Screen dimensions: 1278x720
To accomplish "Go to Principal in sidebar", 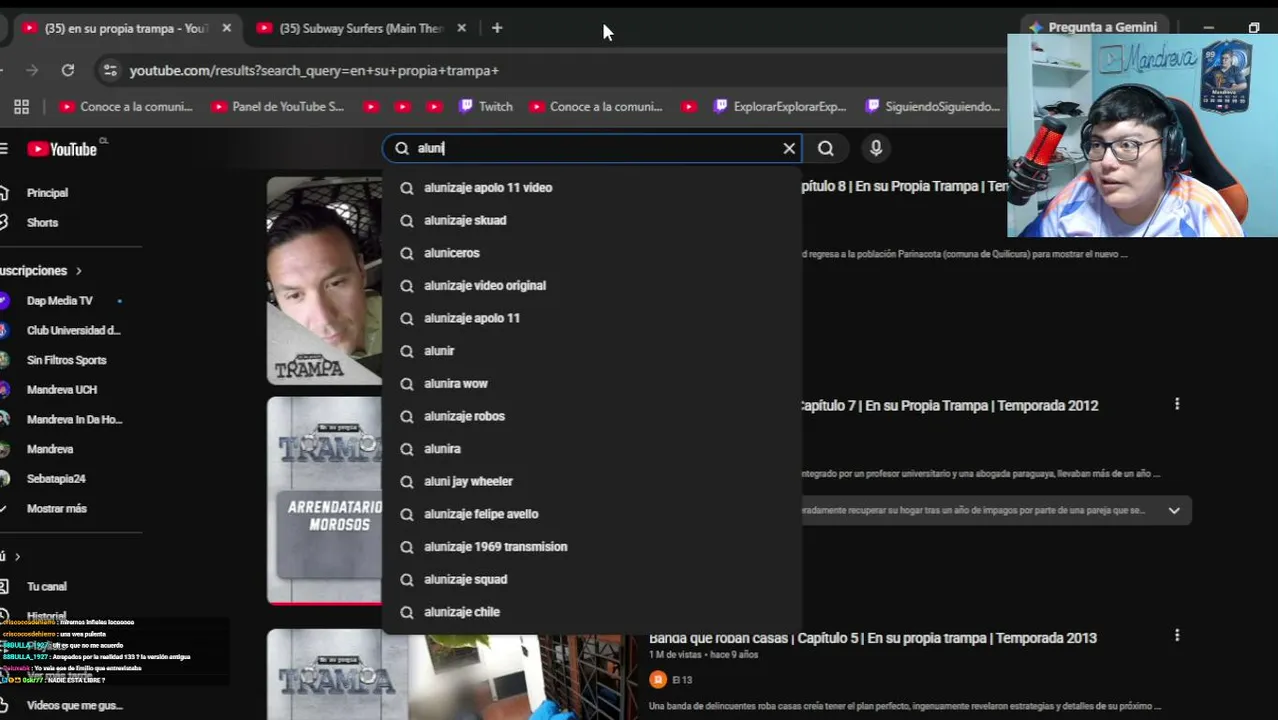I will point(47,193).
